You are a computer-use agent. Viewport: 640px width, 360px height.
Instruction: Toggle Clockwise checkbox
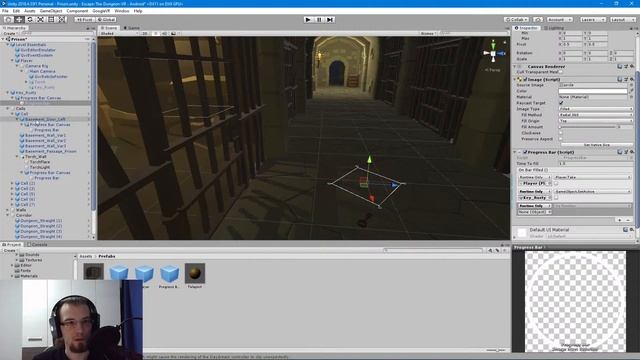tap(561, 133)
